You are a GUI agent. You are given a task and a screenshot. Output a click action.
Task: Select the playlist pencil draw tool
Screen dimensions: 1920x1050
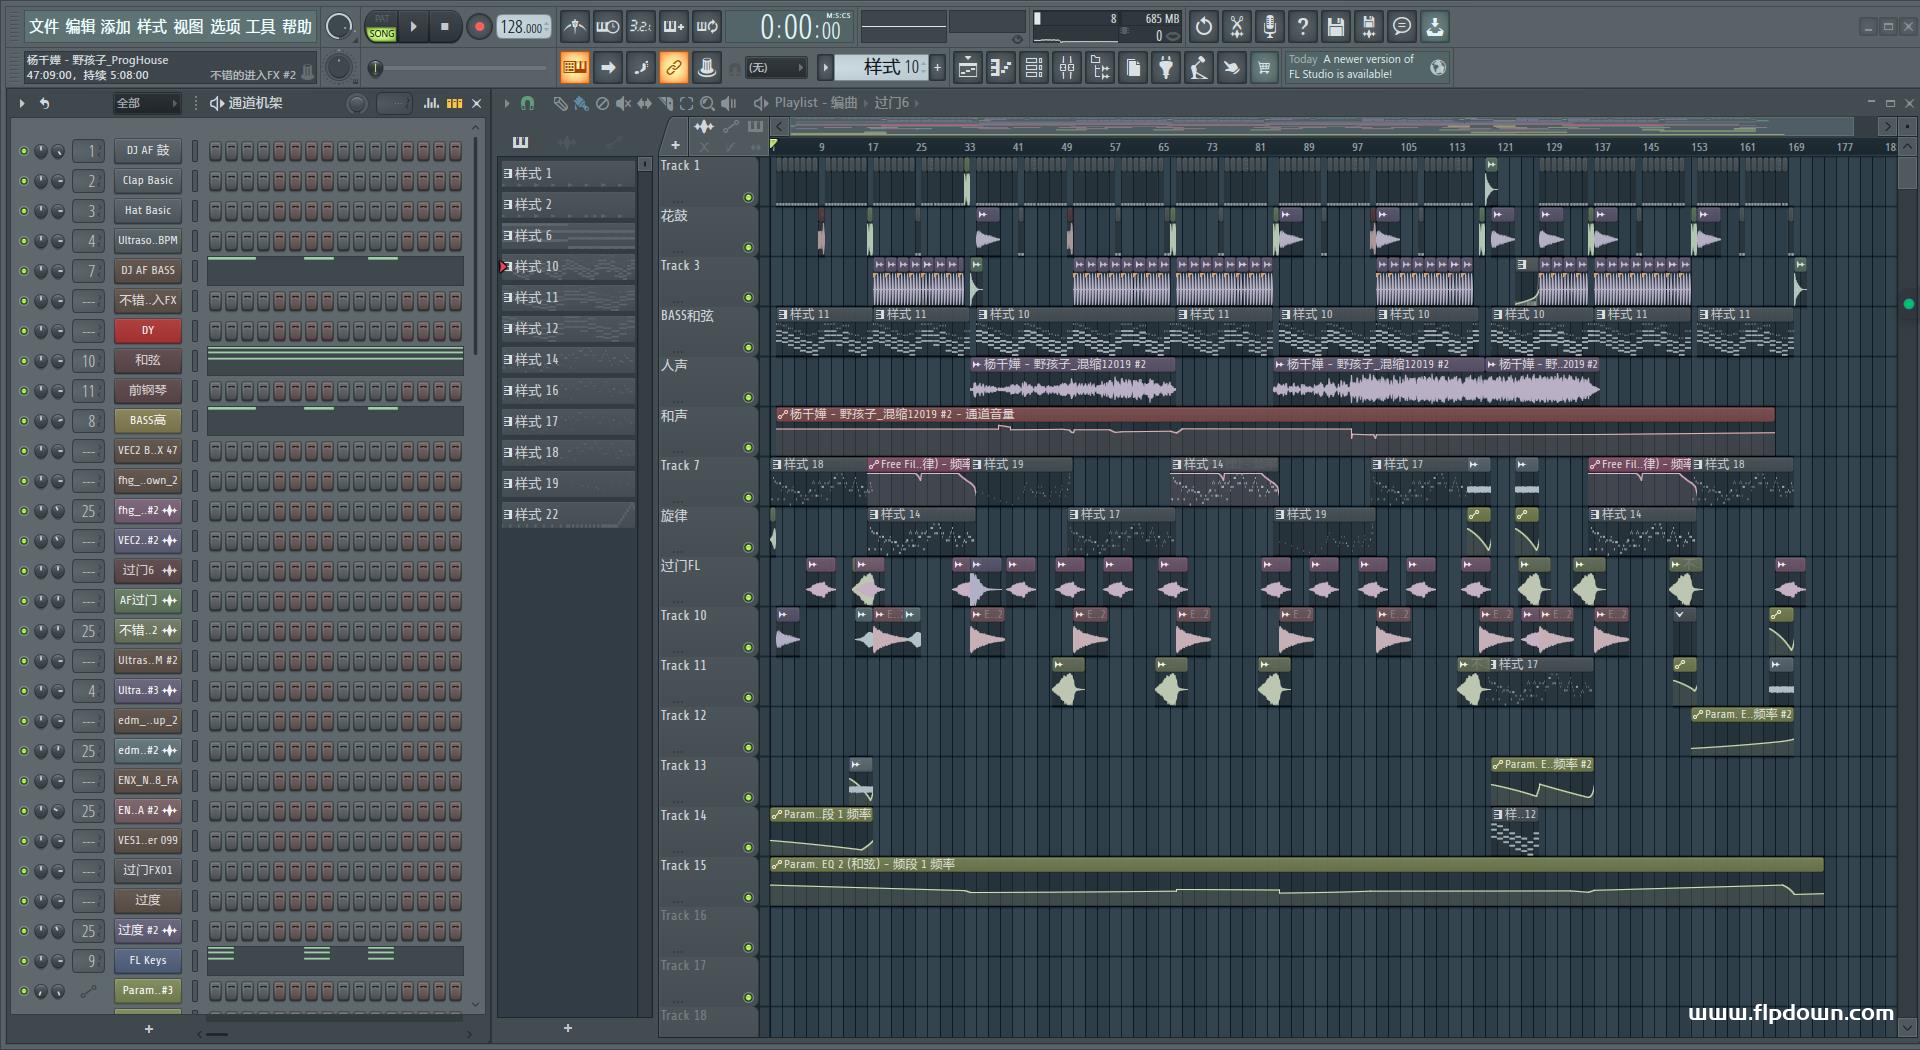[x=560, y=103]
